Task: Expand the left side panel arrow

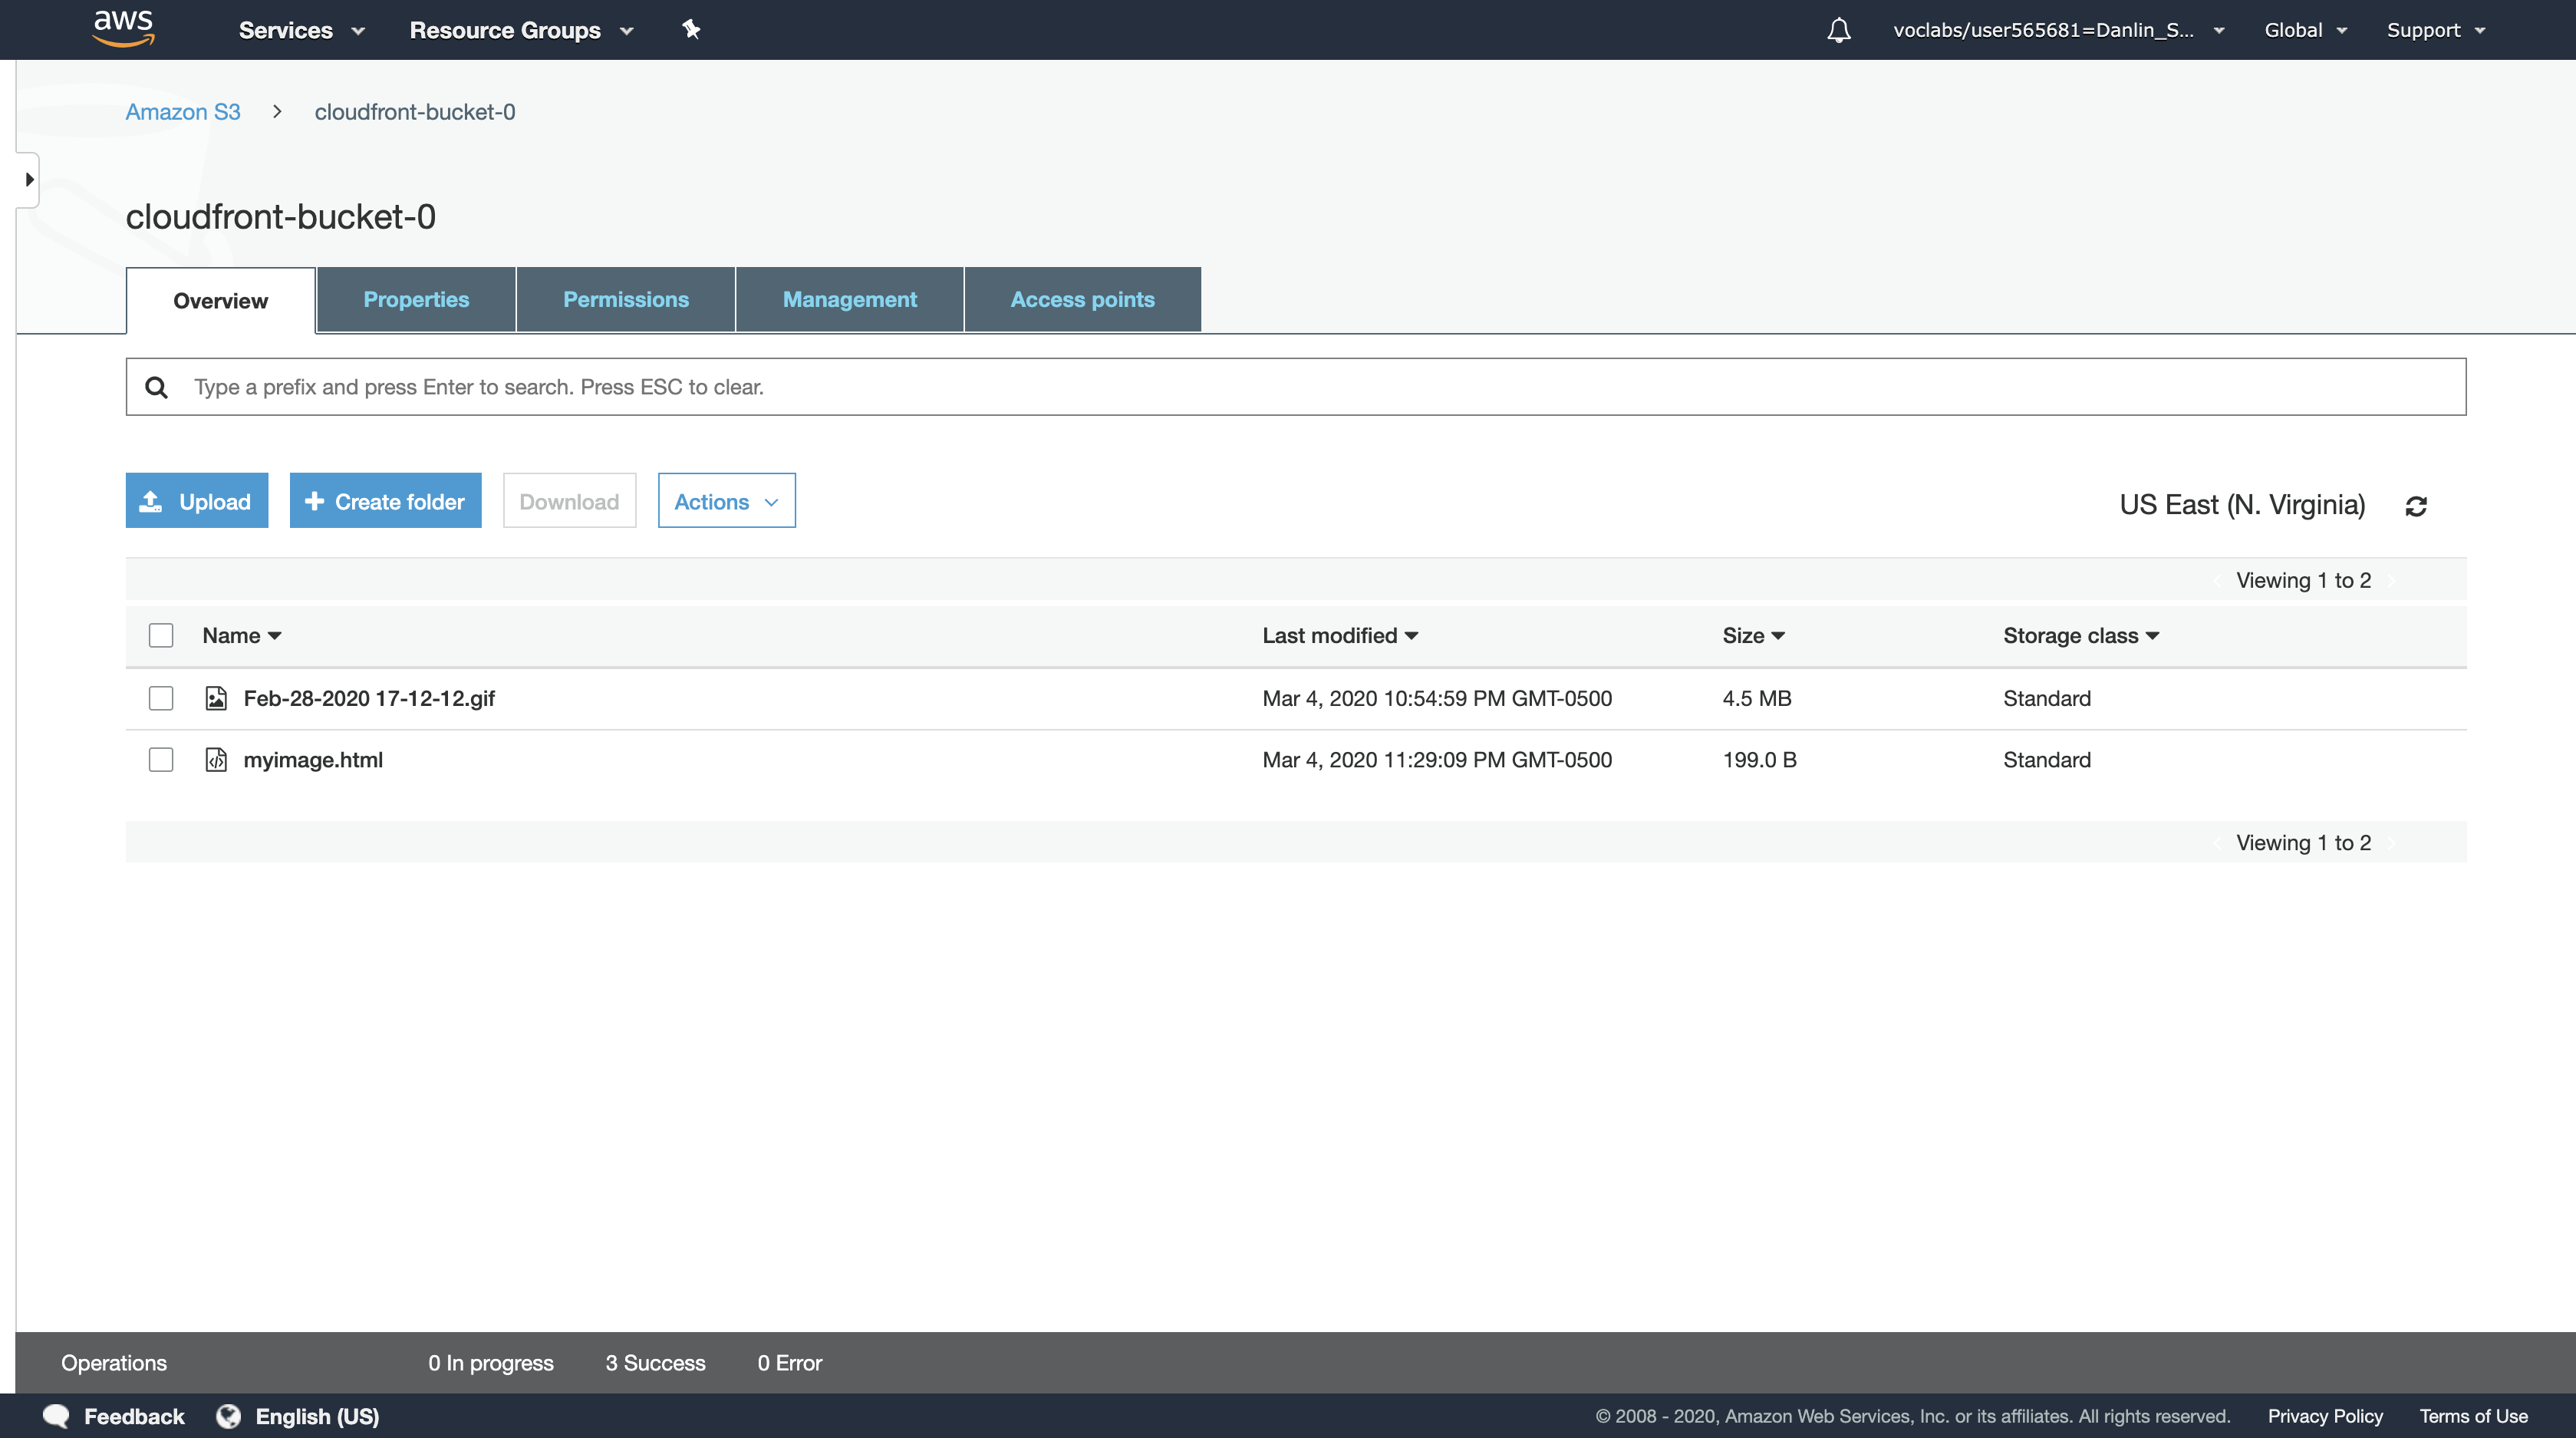Action: pyautogui.click(x=29, y=180)
